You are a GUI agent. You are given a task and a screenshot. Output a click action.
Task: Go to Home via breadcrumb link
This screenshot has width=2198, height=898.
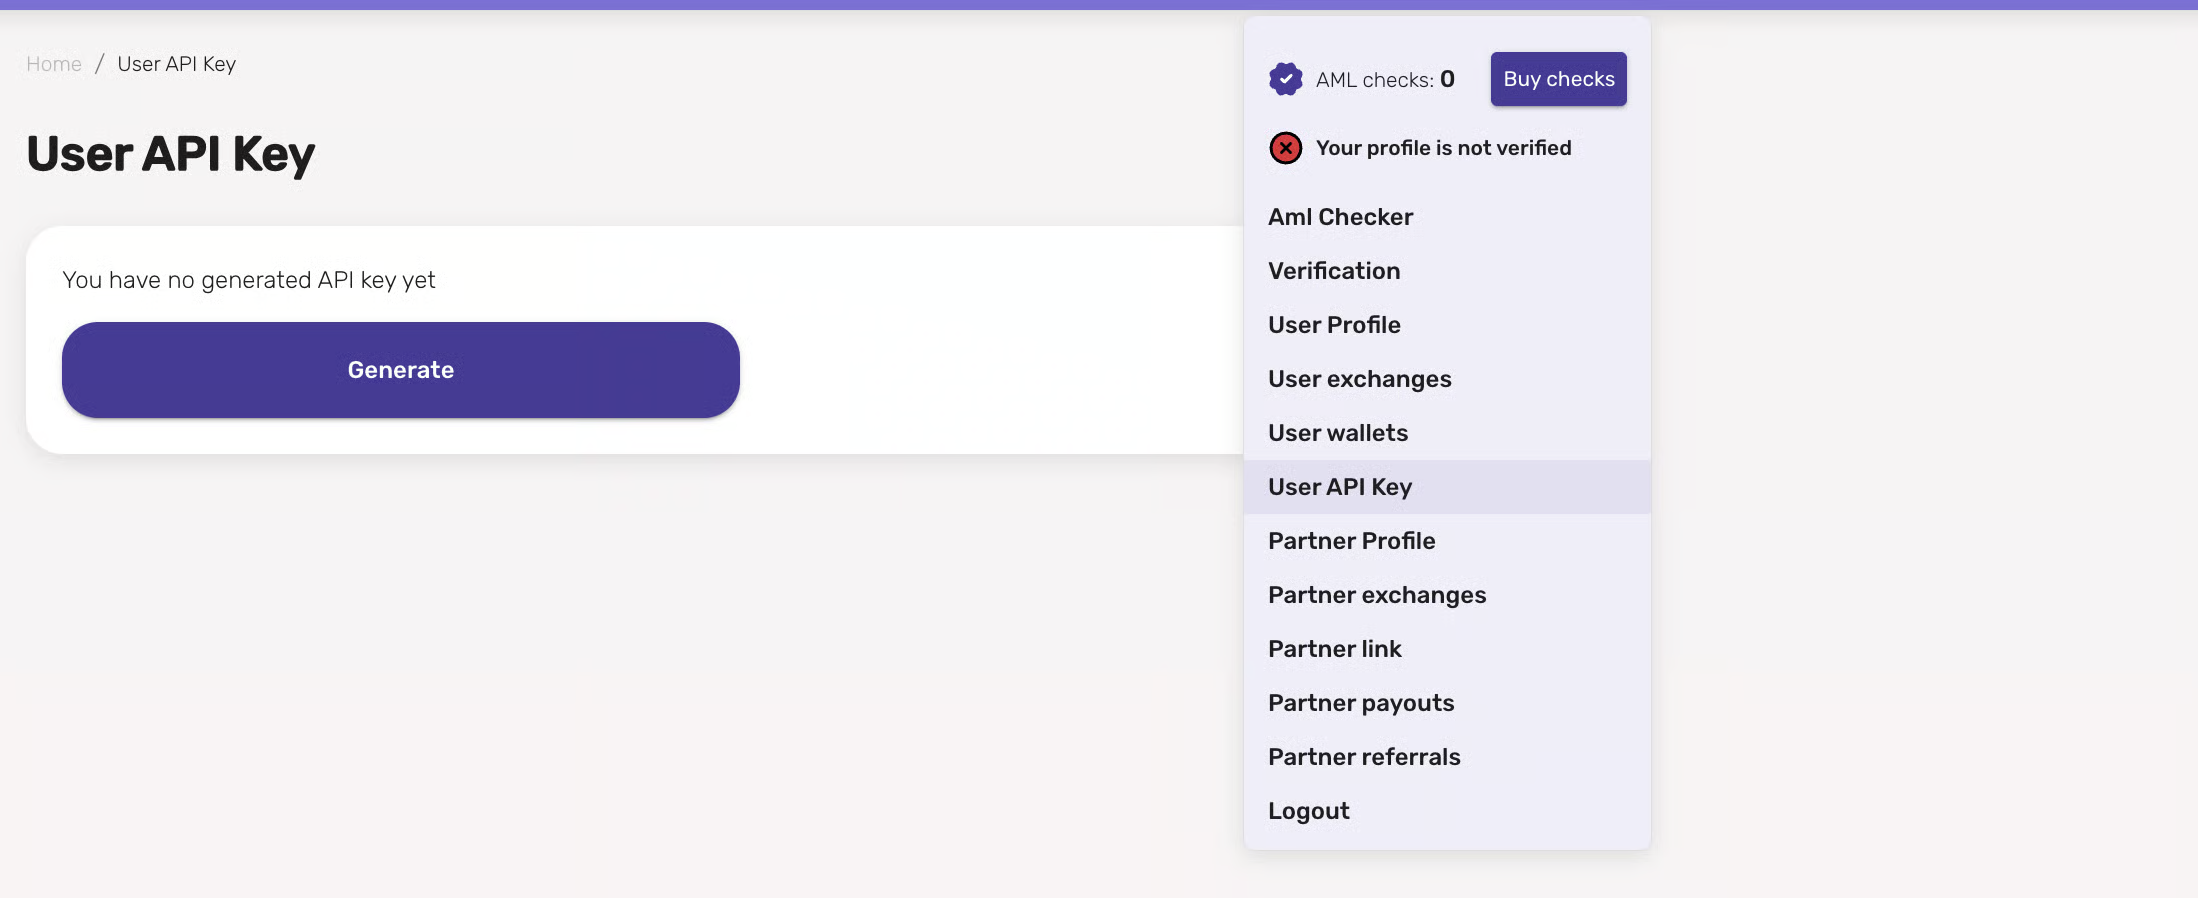(x=54, y=64)
